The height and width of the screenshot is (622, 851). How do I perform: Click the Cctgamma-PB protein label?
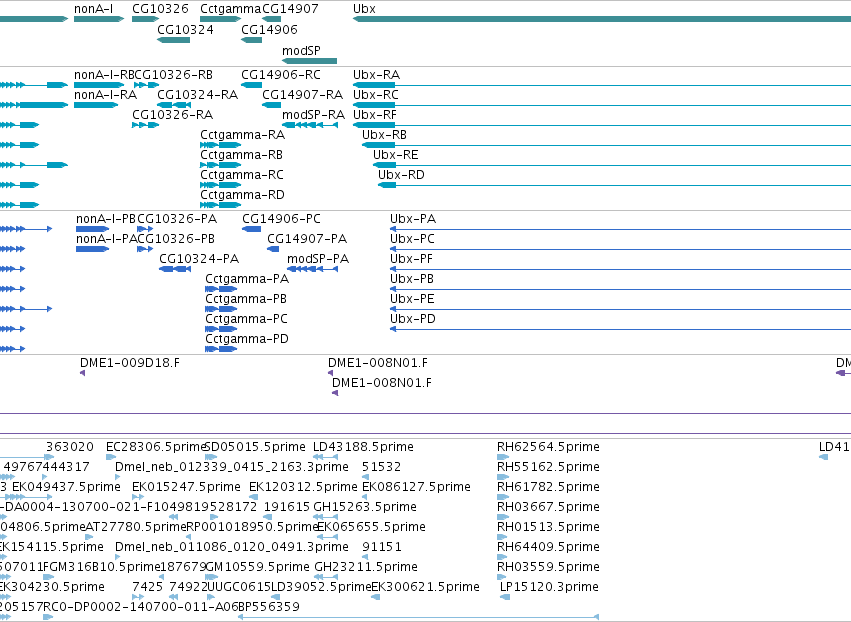click(x=246, y=299)
